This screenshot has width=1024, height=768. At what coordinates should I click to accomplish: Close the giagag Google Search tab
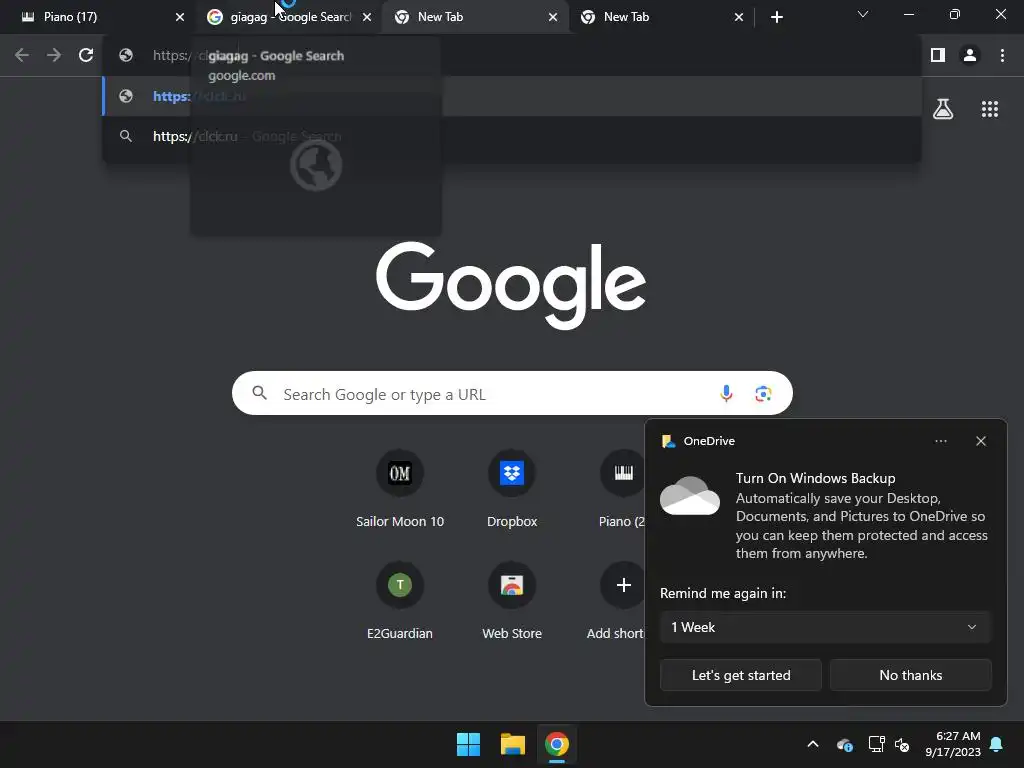(x=367, y=17)
